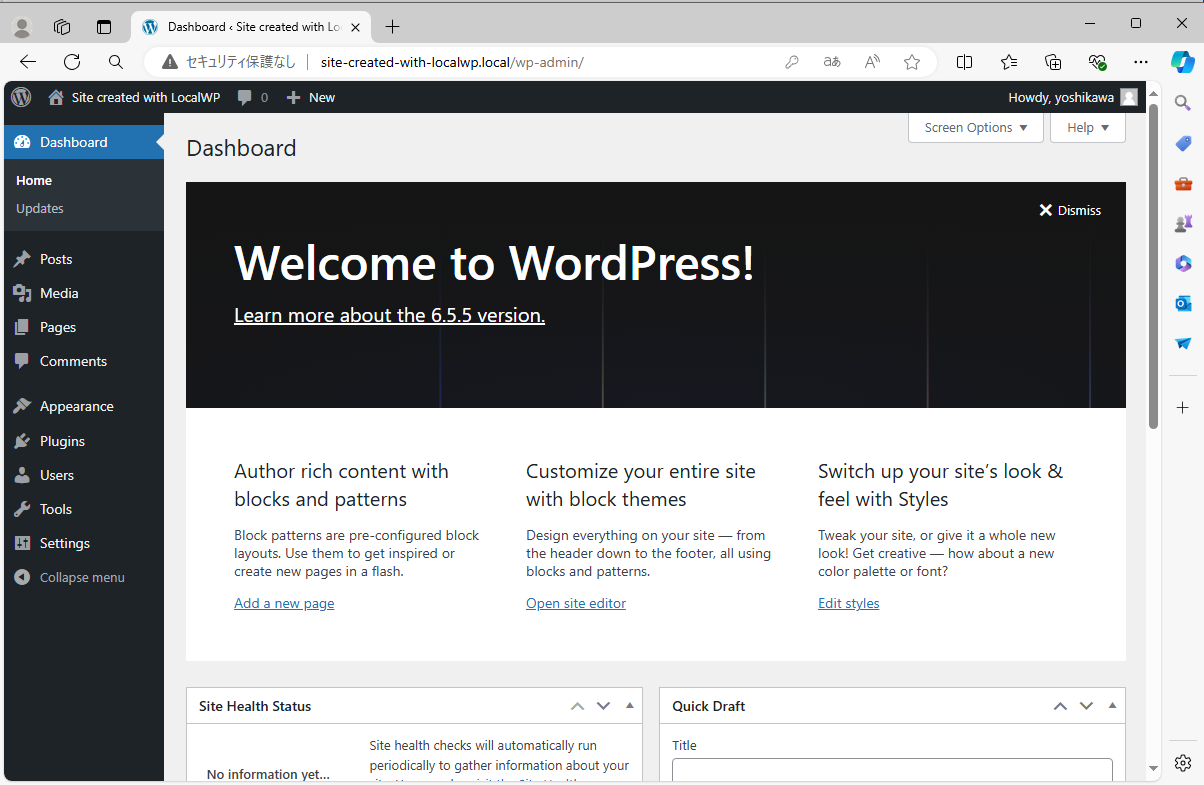Click the WordPress logo in admin bar
Screen dimensions: 1204x785
coord(21,97)
